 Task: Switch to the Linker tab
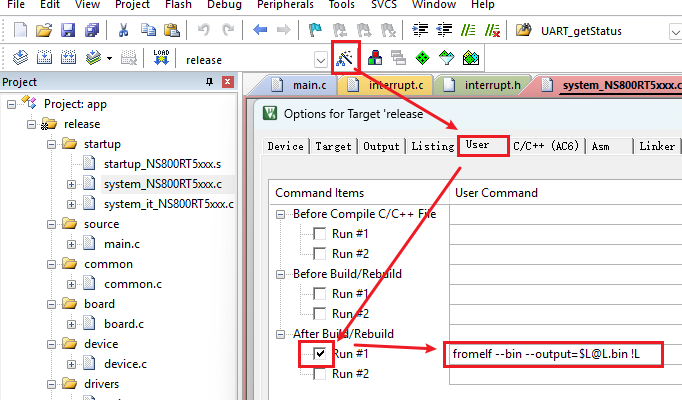pyautogui.click(x=657, y=146)
